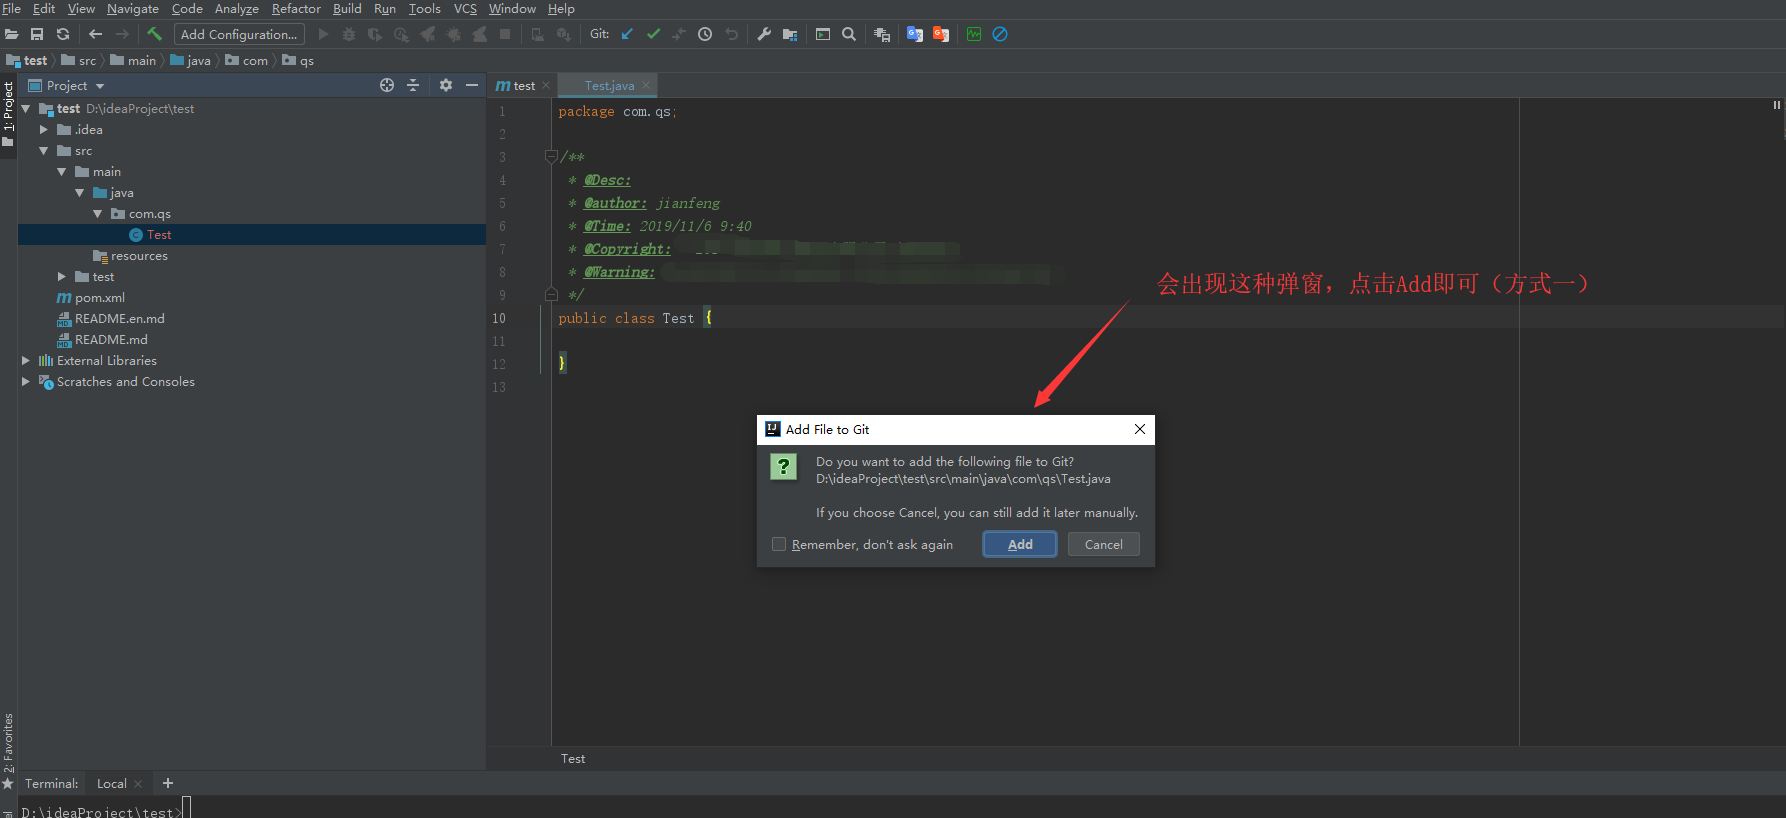Check Remember, don't ask again
The image size is (1786, 818).
point(779,544)
